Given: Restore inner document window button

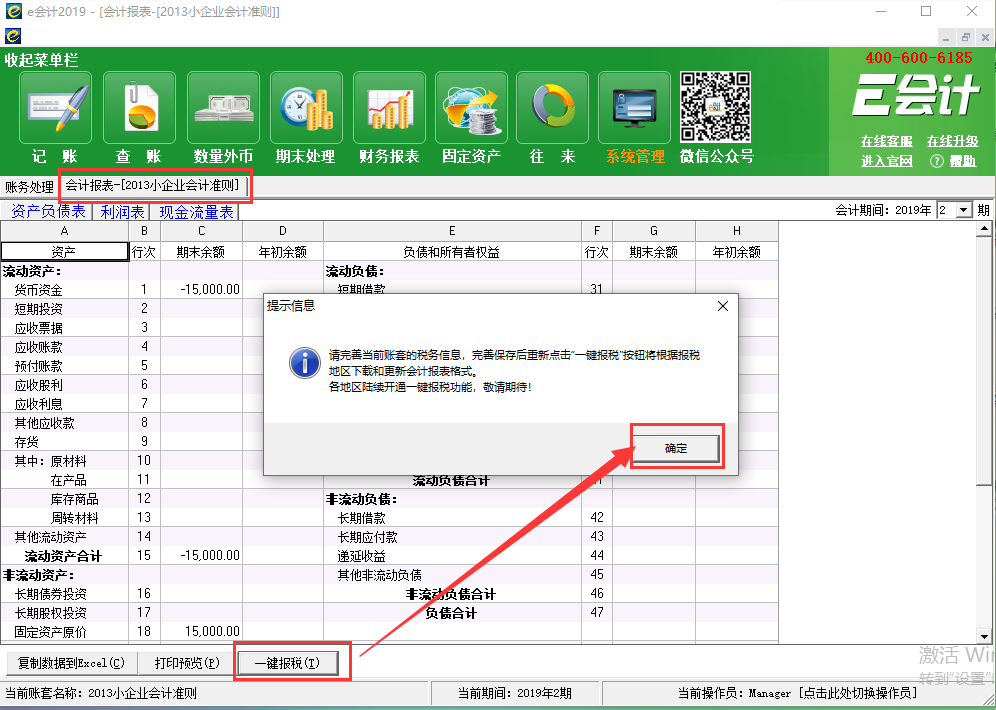Looking at the screenshot, I should (x=966, y=37).
